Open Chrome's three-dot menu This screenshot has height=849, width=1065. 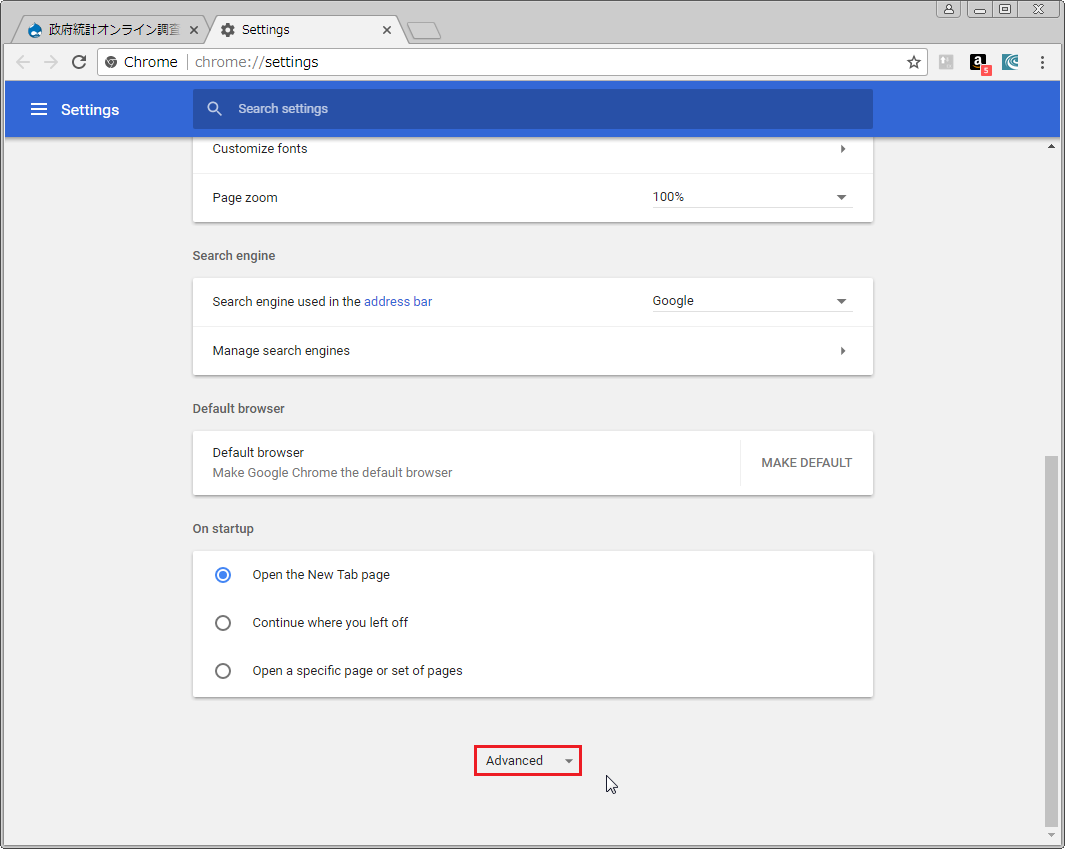[x=1042, y=62]
